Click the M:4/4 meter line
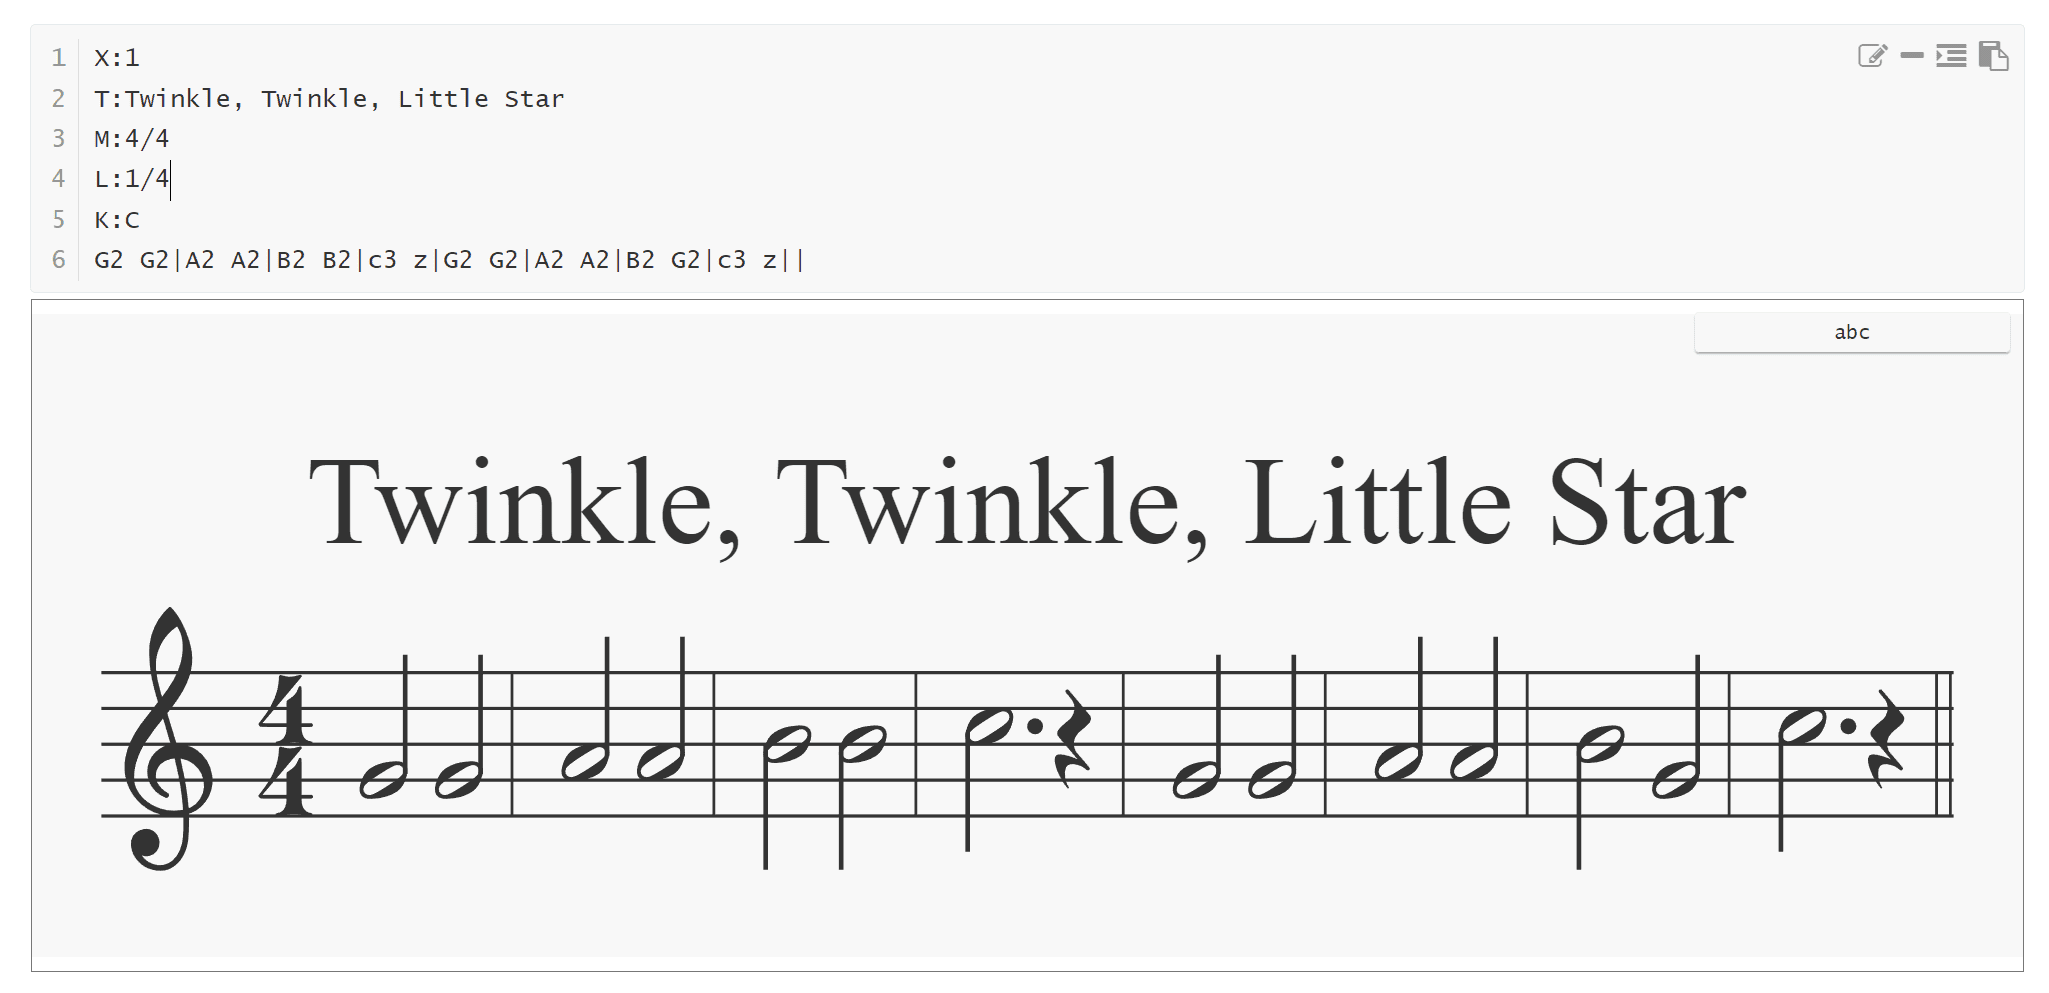The image size is (2049, 993). point(131,138)
